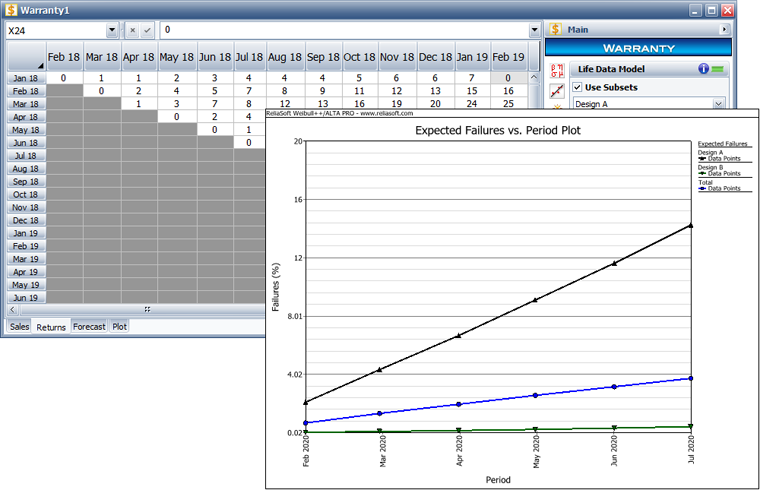Image resolution: width=760 pixels, height=490 pixels.
Task: Click the distribution parameters icon (β η σ μ)
Action: coord(557,70)
